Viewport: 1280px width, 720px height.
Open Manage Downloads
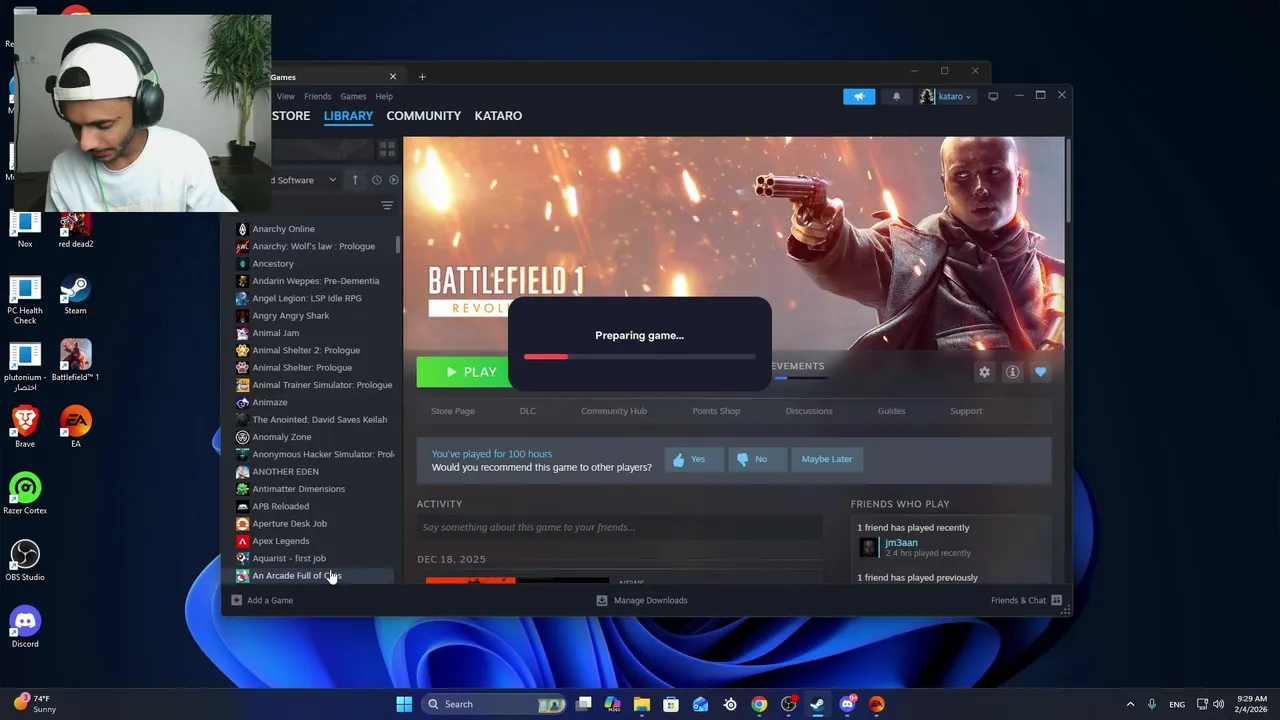641,600
